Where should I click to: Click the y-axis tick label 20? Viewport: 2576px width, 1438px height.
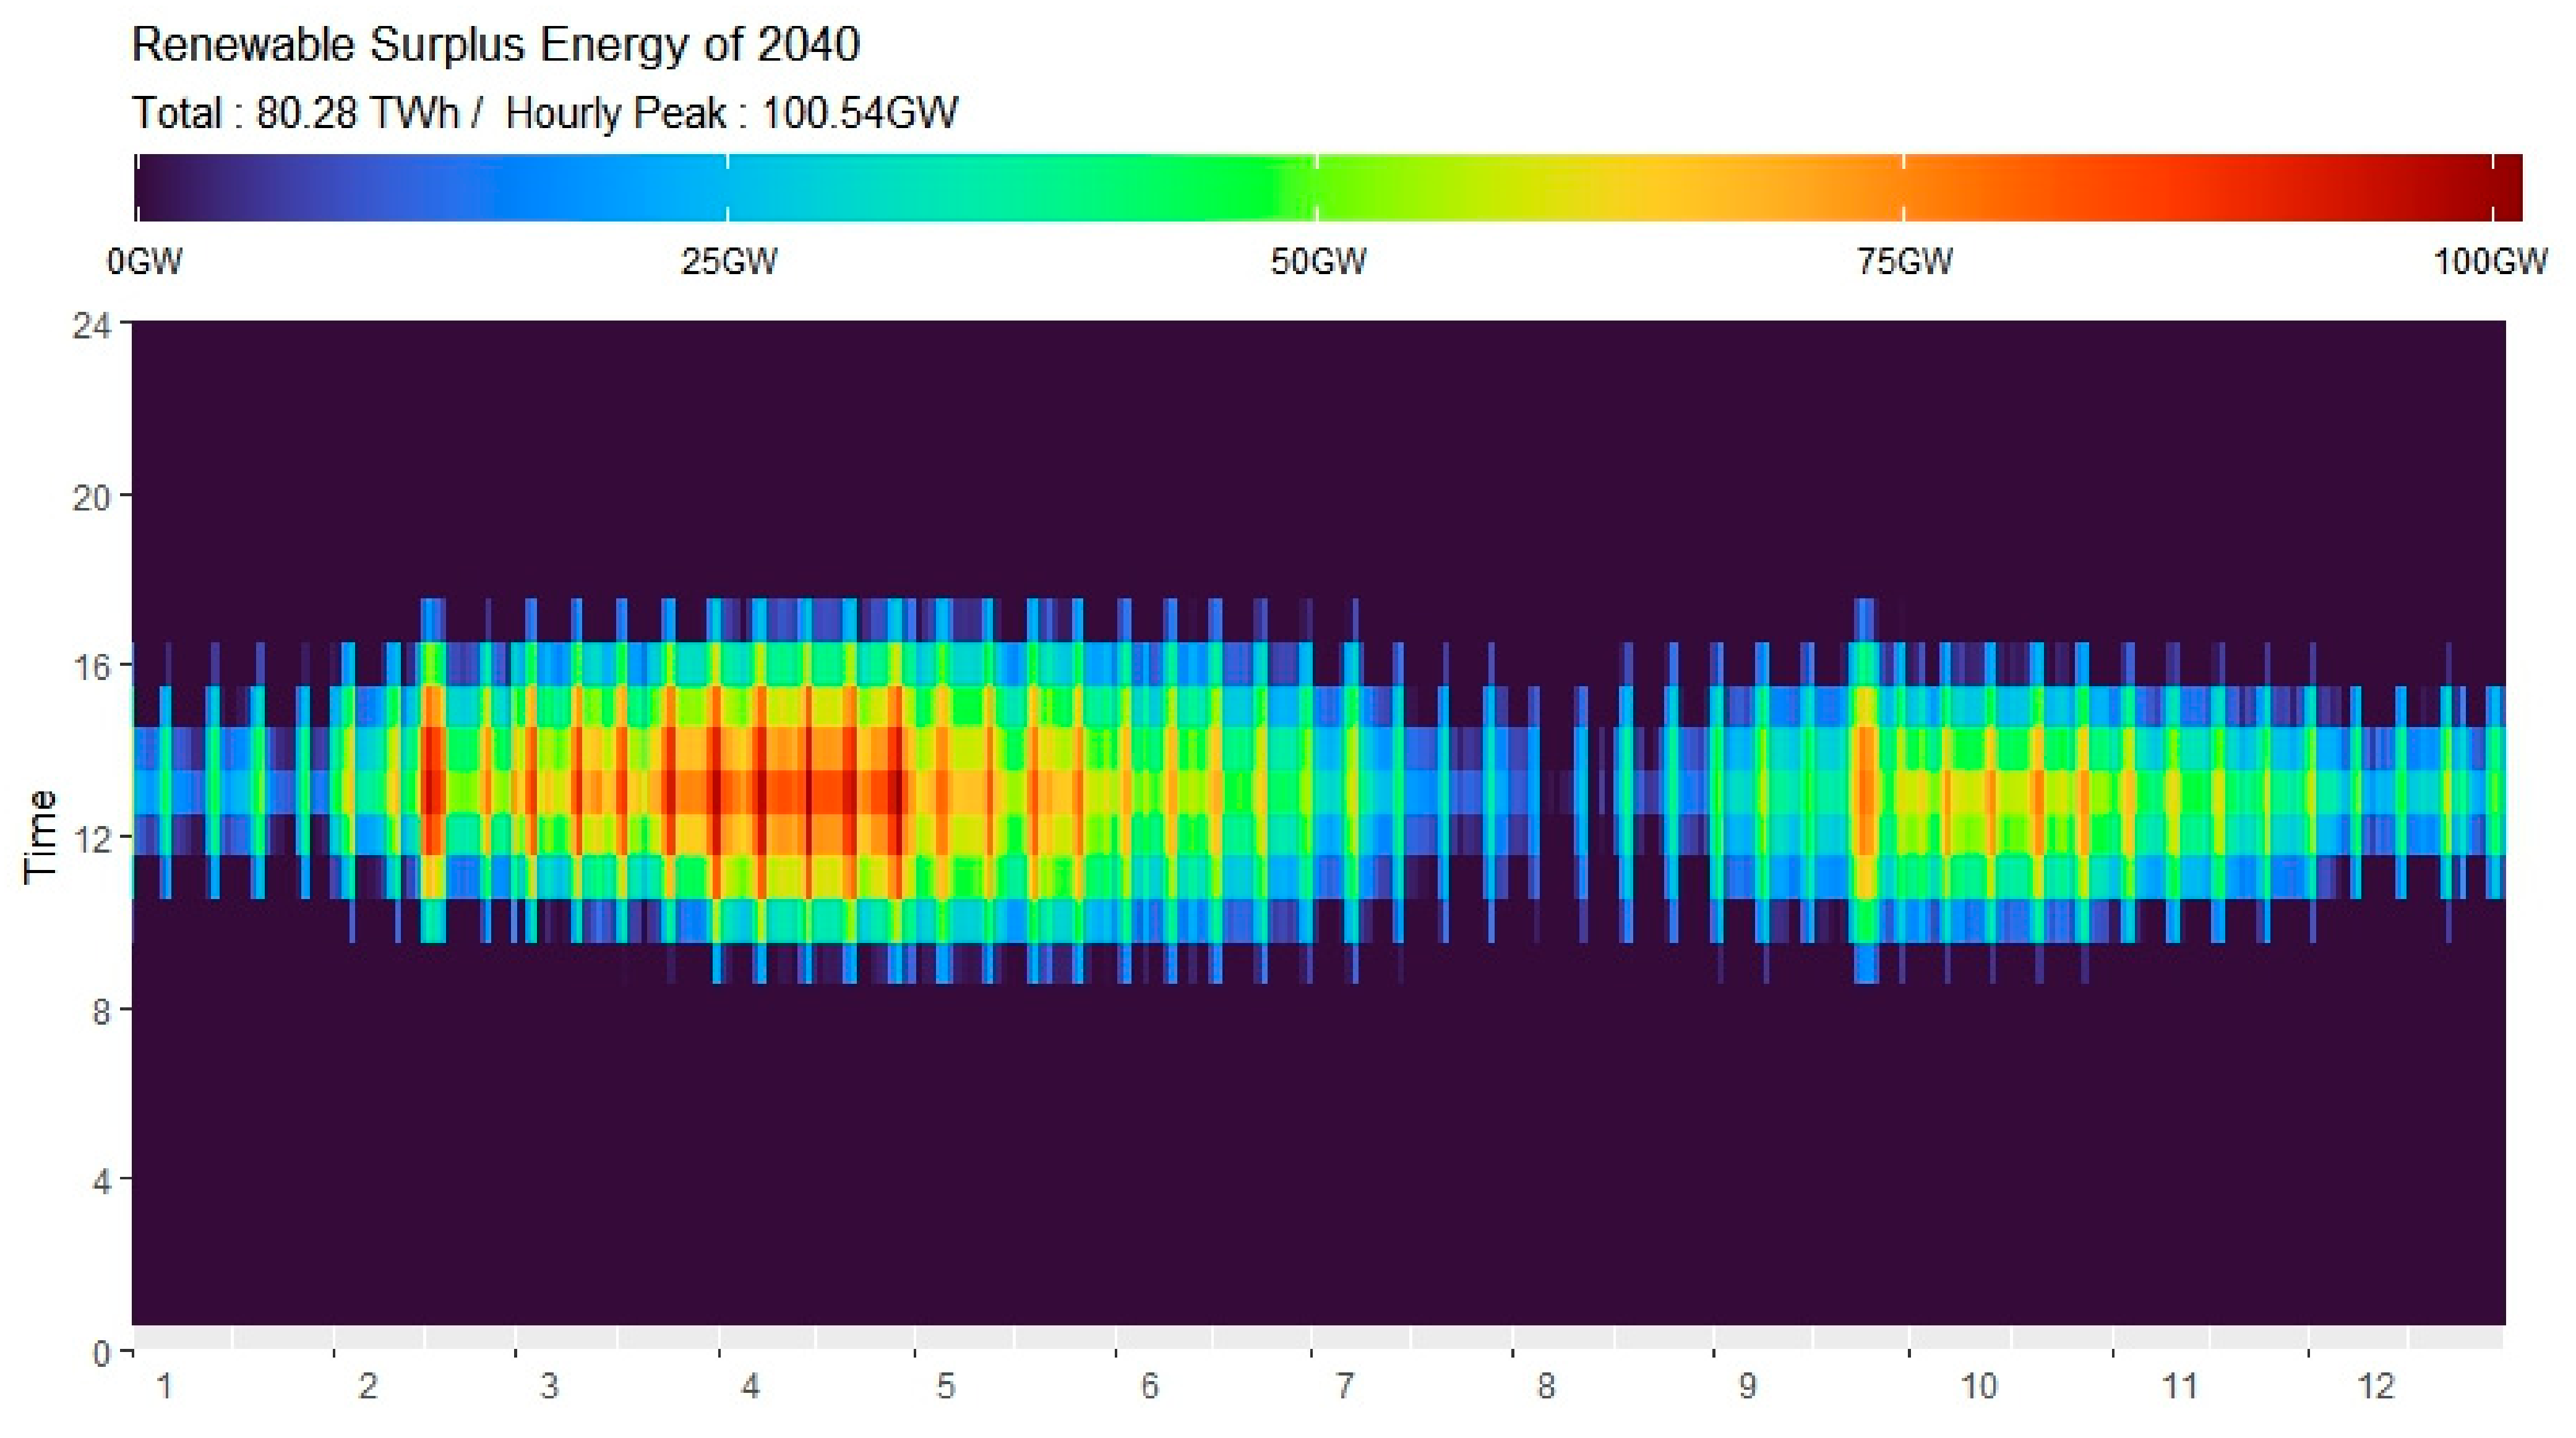point(91,497)
